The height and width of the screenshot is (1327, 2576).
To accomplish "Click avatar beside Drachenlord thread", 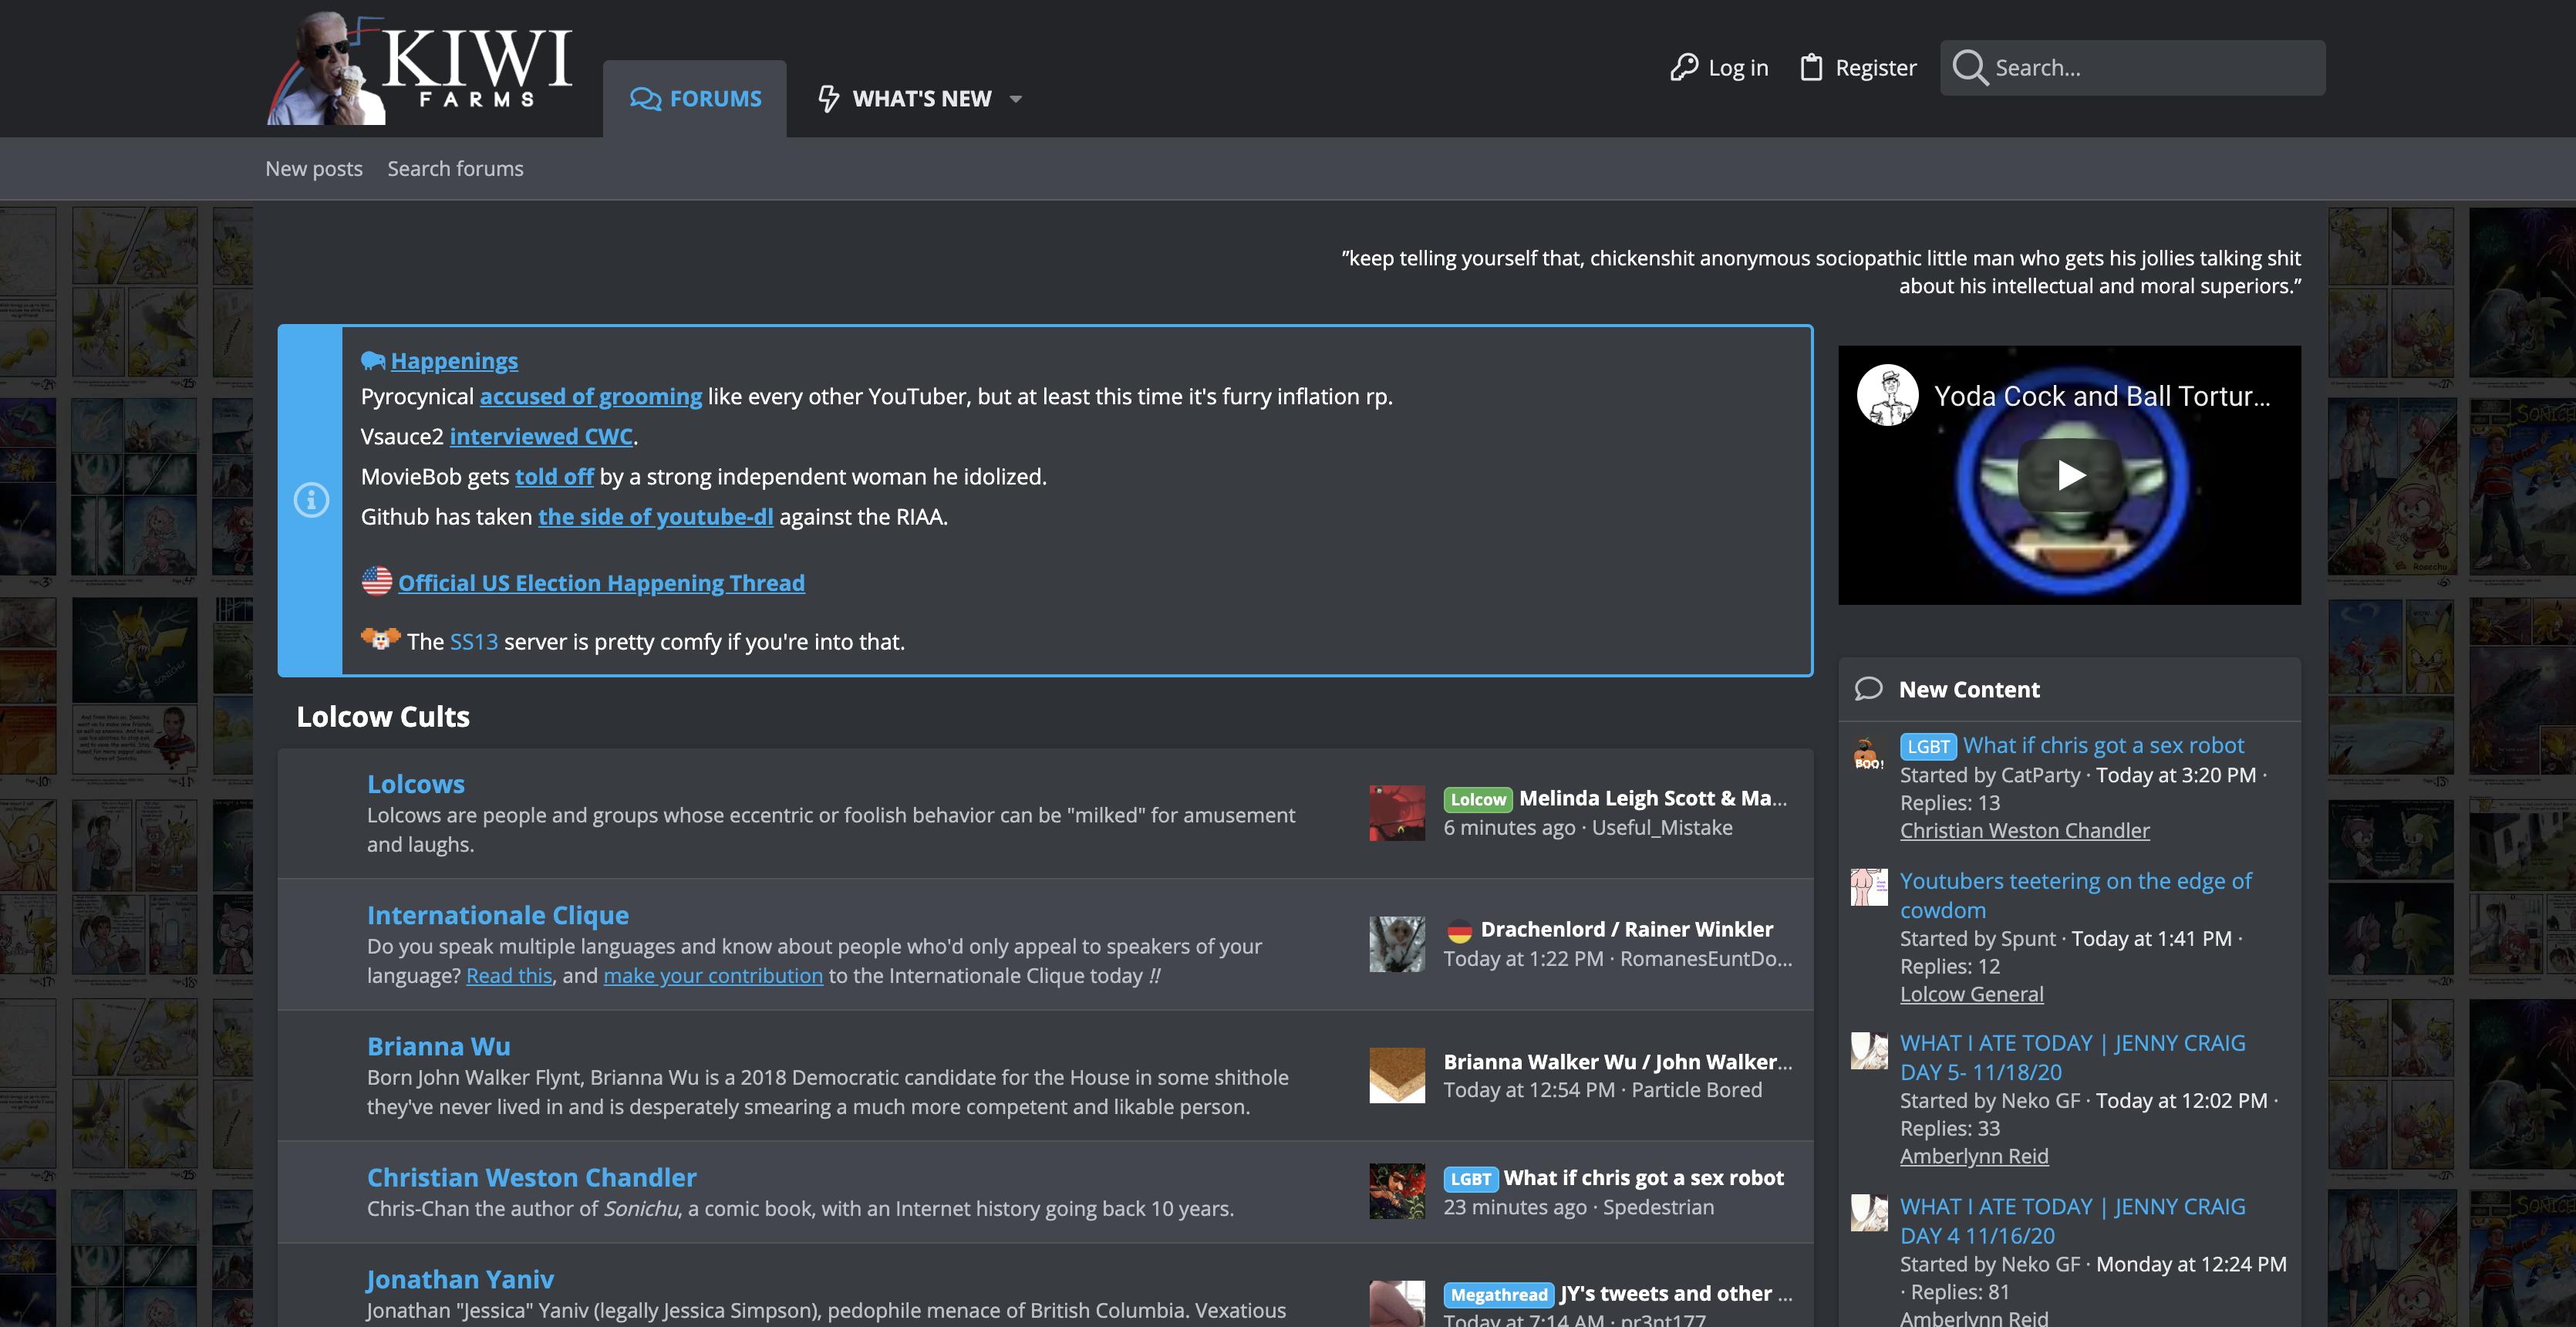I will (x=1397, y=944).
